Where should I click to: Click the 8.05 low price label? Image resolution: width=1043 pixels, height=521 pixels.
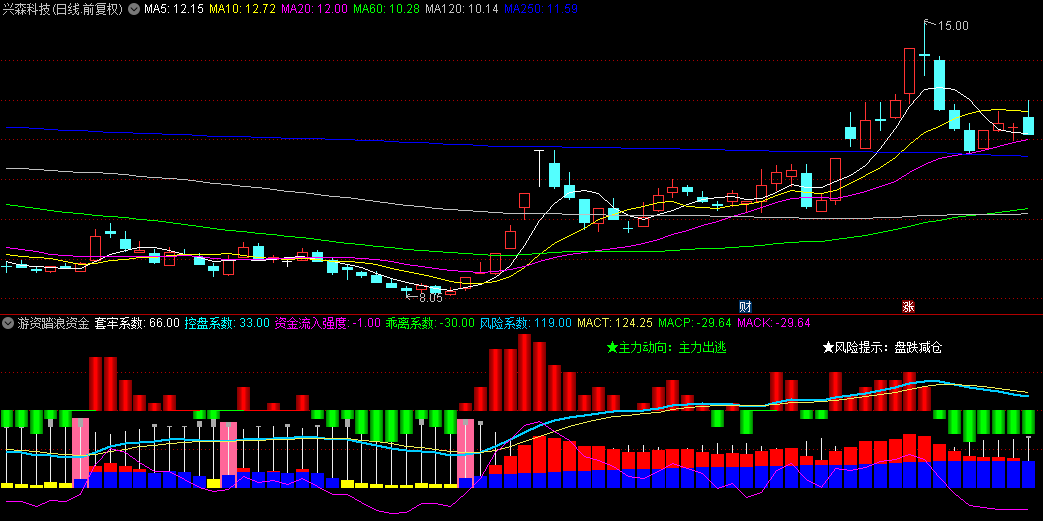click(x=430, y=297)
